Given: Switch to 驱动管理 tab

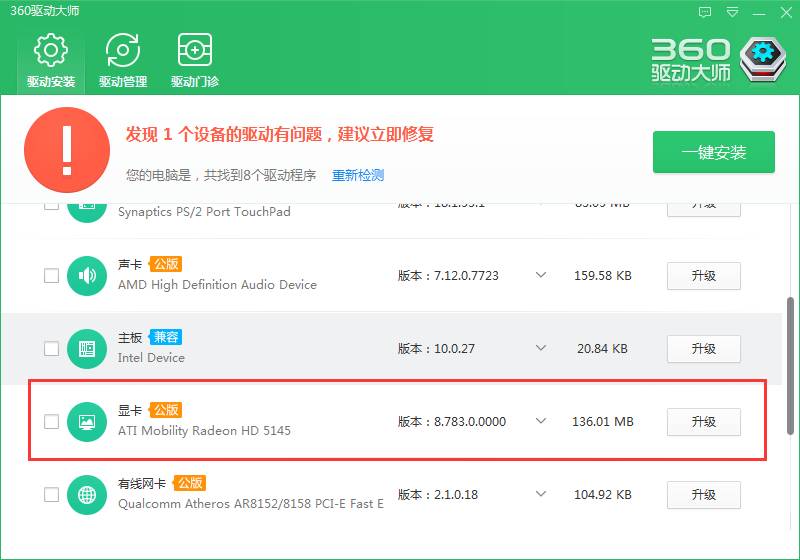Looking at the screenshot, I should 123,61.
